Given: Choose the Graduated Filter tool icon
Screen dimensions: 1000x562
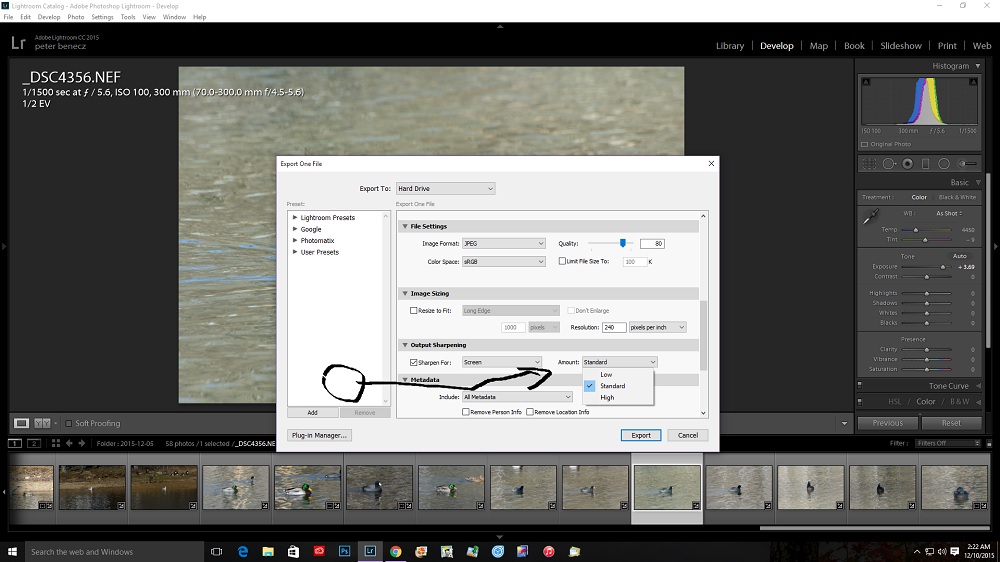Looking at the screenshot, I should 926,163.
